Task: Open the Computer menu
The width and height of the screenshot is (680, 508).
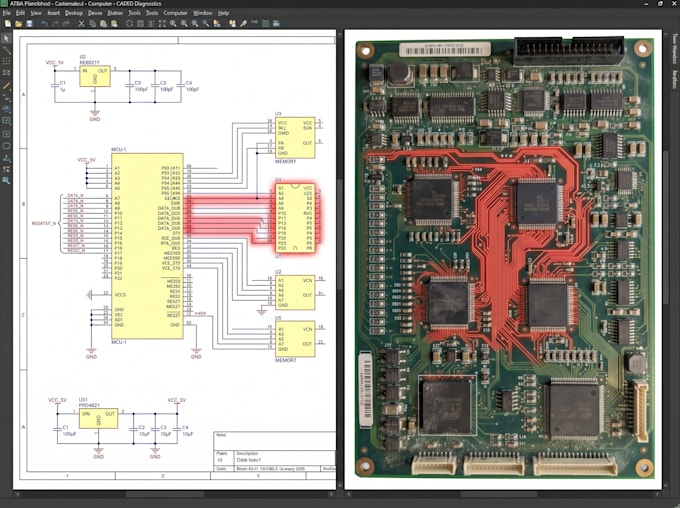Action: pyautogui.click(x=175, y=13)
